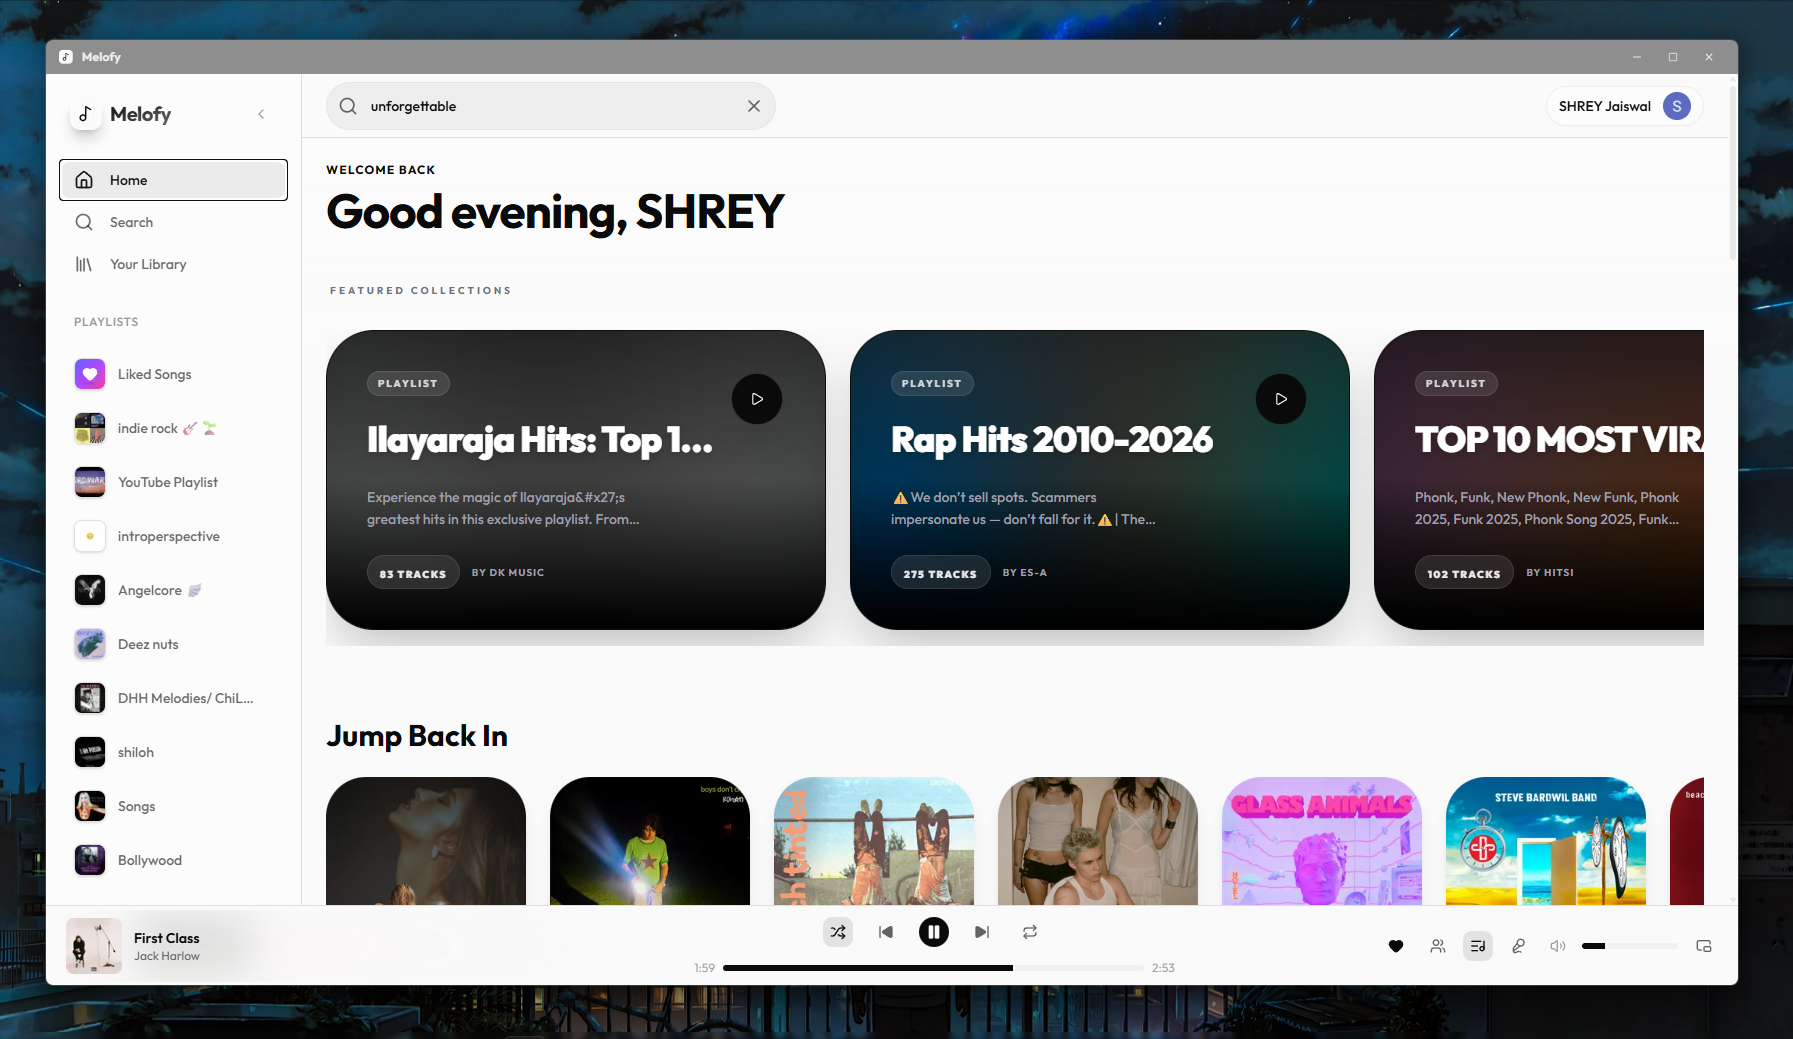
Task: Click the First Class album art
Action: point(94,946)
